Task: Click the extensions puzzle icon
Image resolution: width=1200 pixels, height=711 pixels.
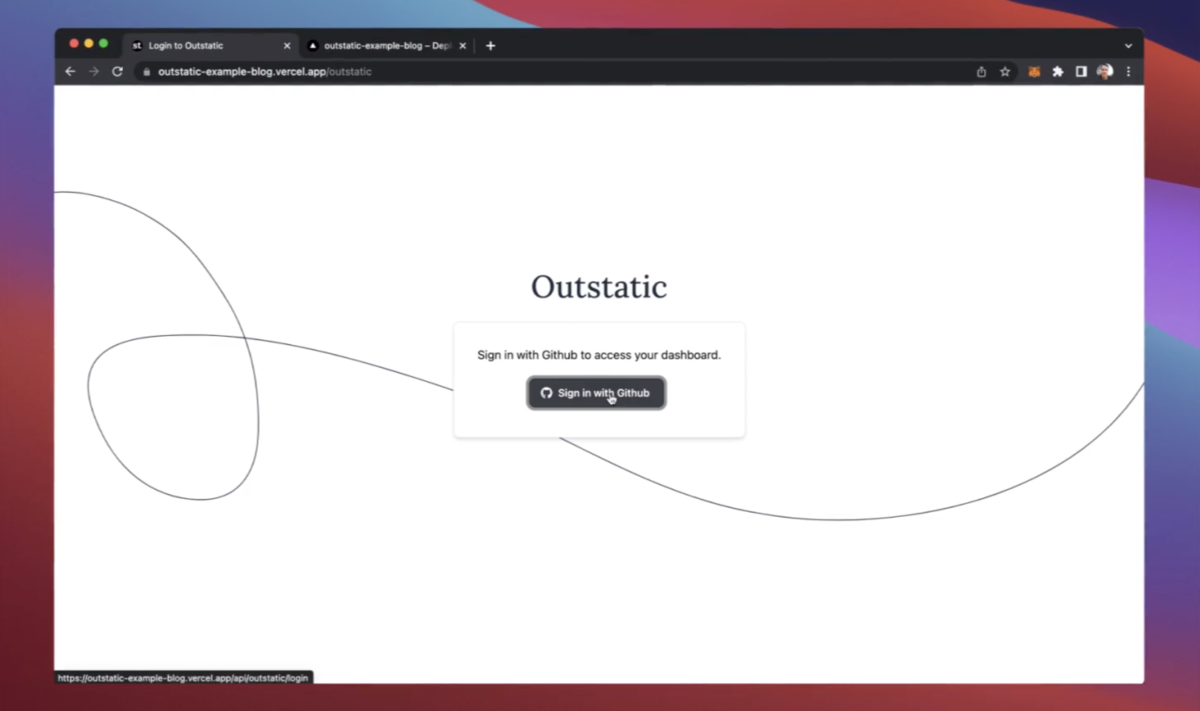Action: [1057, 71]
